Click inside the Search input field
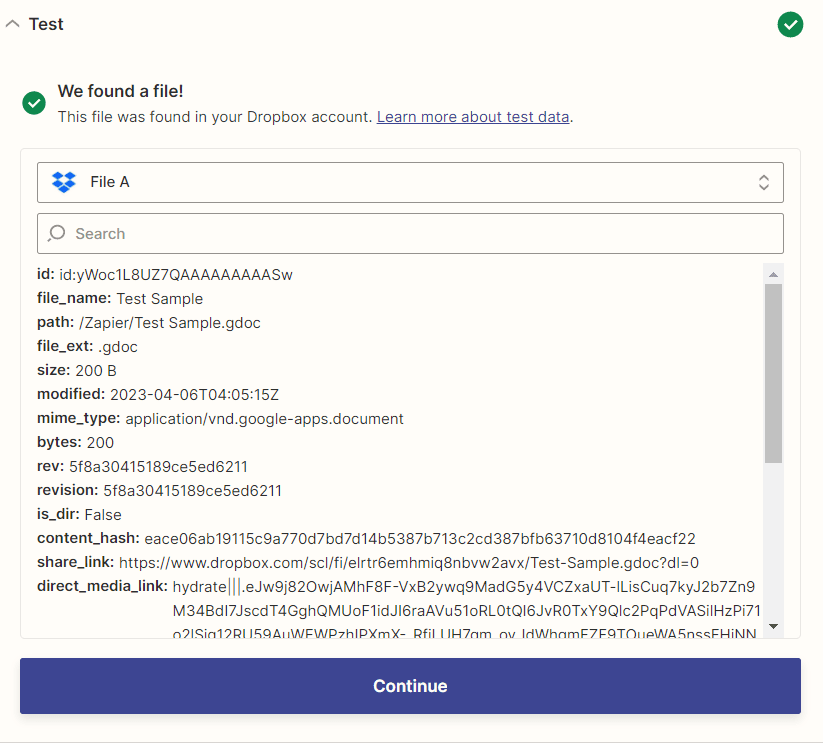The height and width of the screenshot is (743, 823). [300, 233]
